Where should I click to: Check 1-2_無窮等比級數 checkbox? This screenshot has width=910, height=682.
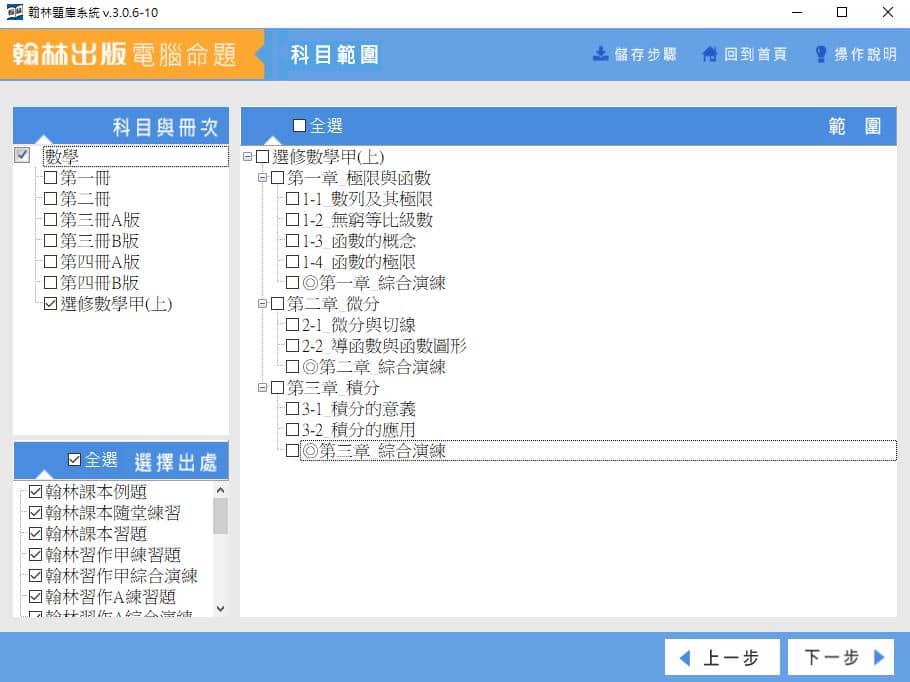click(x=292, y=219)
